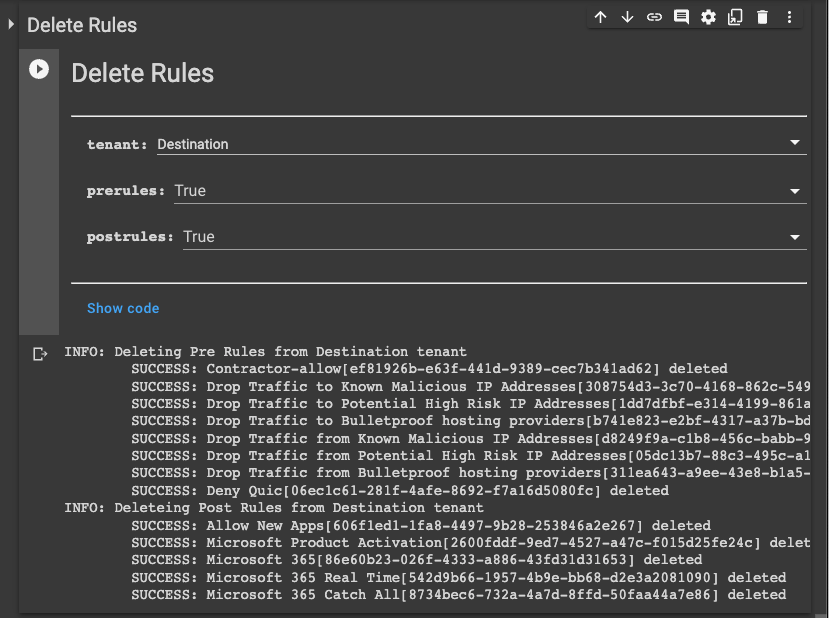Image resolution: width=829 pixels, height=618 pixels.
Task: Delete the cell with the trash icon
Action: click(x=762, y=17)
